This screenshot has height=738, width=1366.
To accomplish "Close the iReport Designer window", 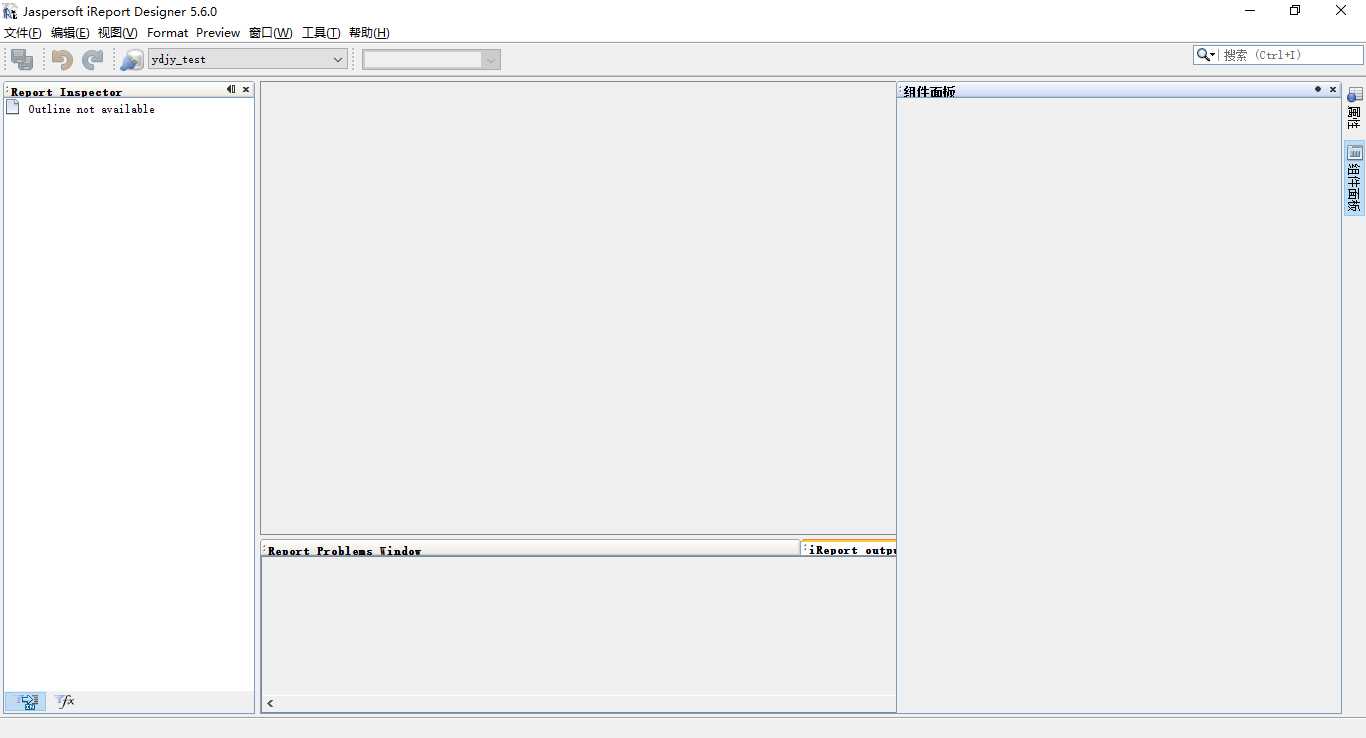I will tap(1342, 11).
